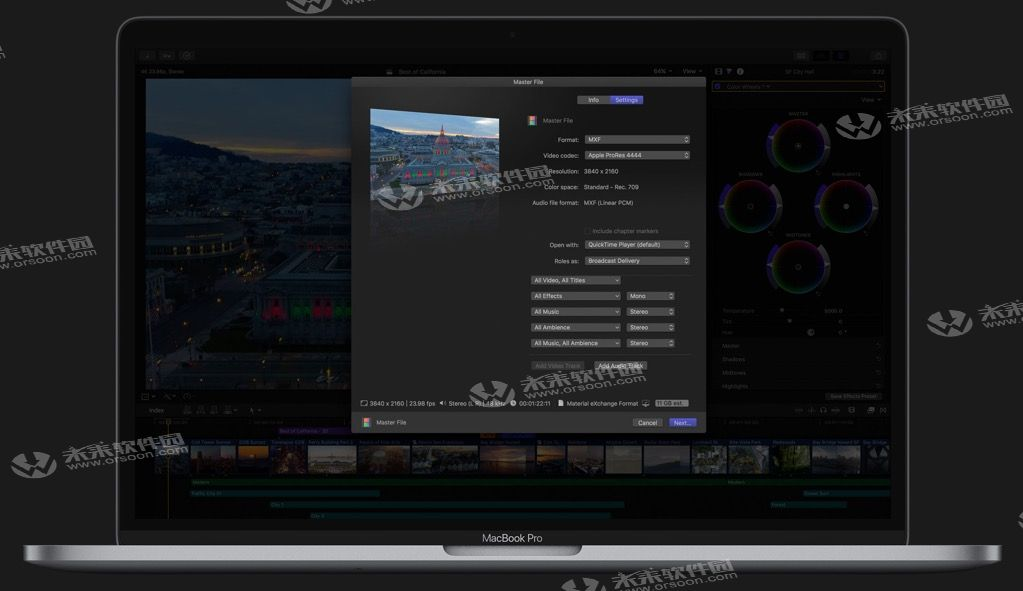
Task: Open the Video codec dropdown Apple ProRes 4444
Action: coord(637,155)
